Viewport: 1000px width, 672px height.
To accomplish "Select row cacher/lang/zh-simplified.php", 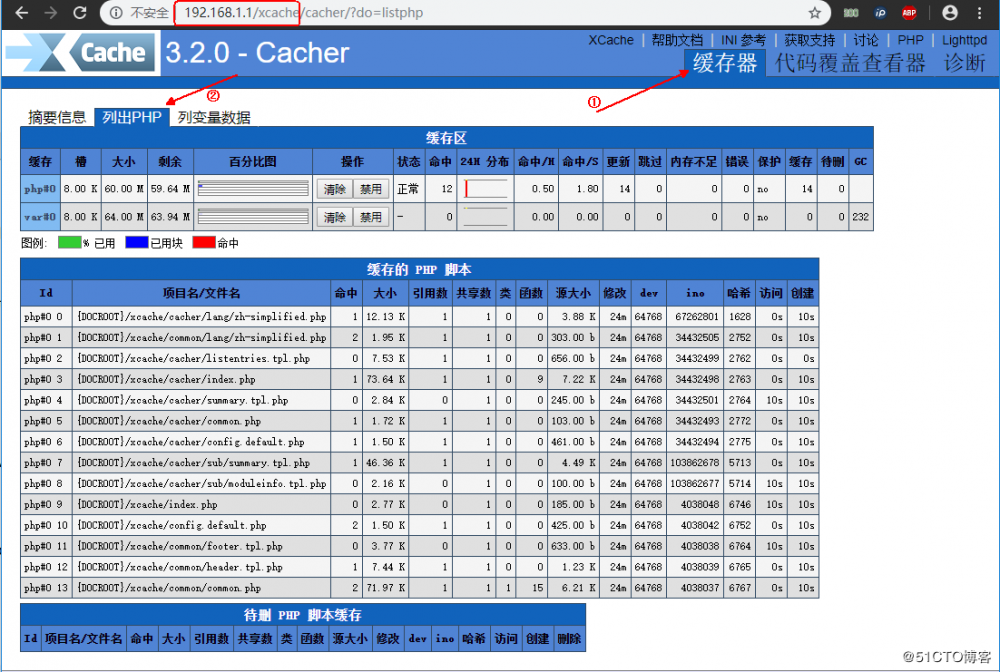I will click(x=419, y=316).
